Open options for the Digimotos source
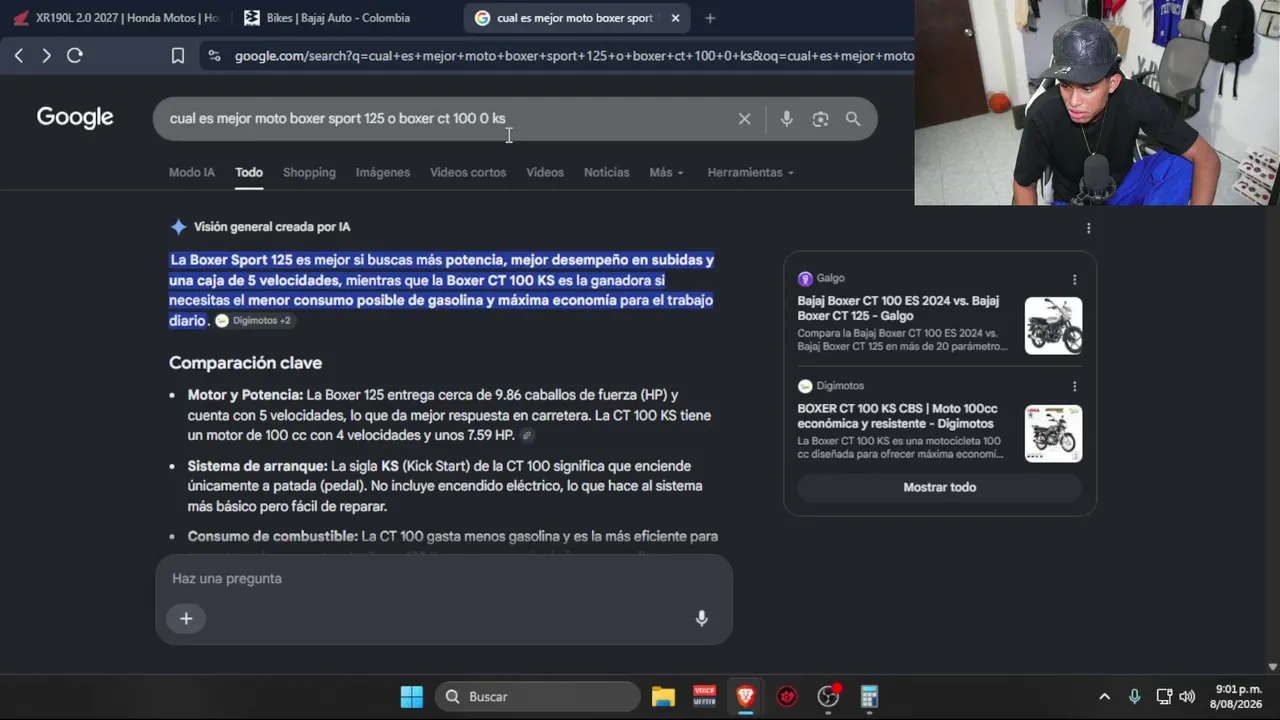 1075,386
